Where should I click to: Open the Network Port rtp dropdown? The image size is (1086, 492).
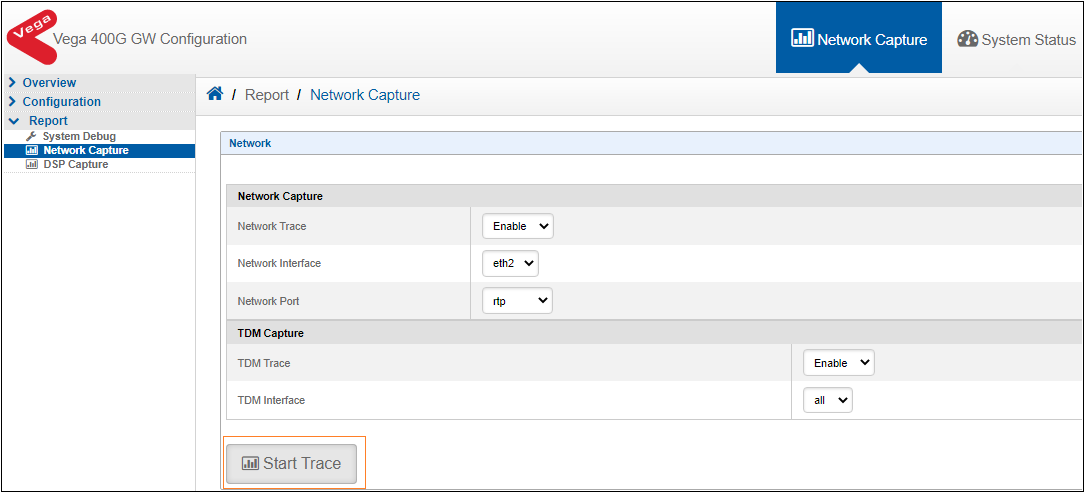(x=517, y=301)
